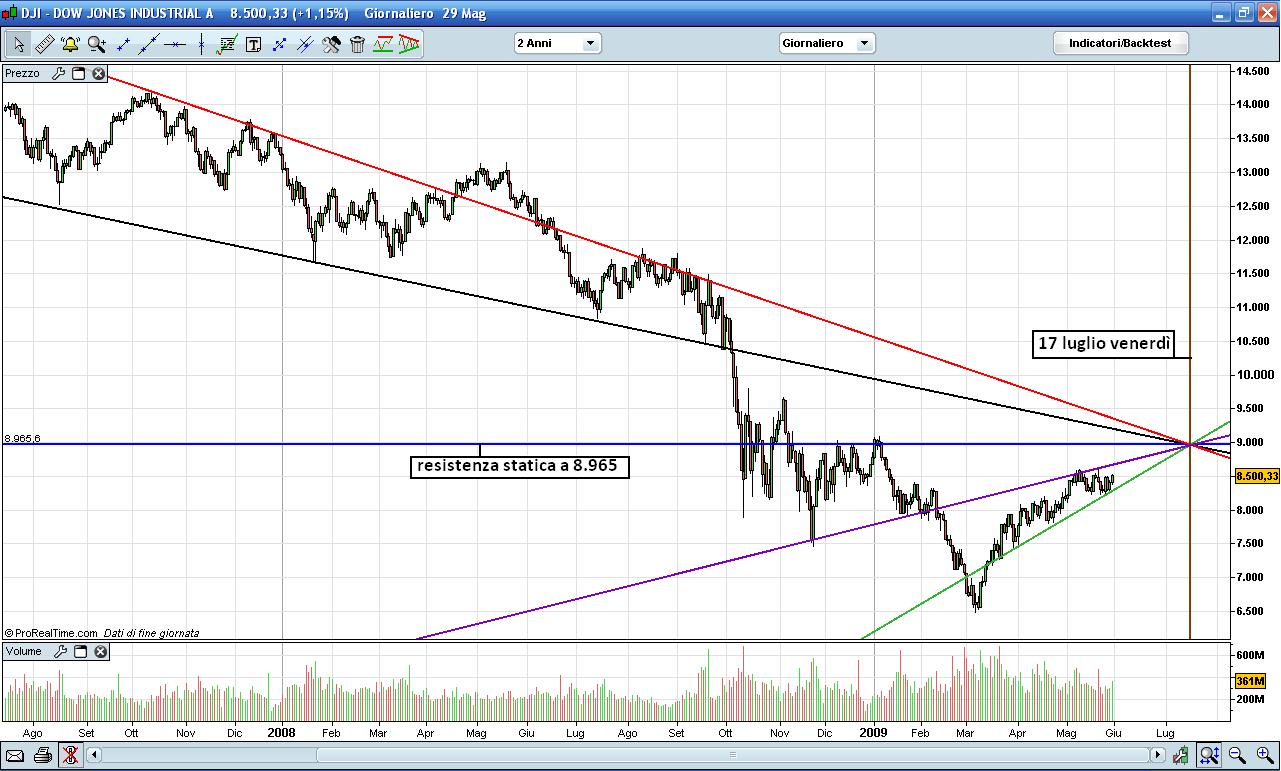1281x771 pixels.
Task: Click the Volume panel title
Action: (x=24, y=651)
